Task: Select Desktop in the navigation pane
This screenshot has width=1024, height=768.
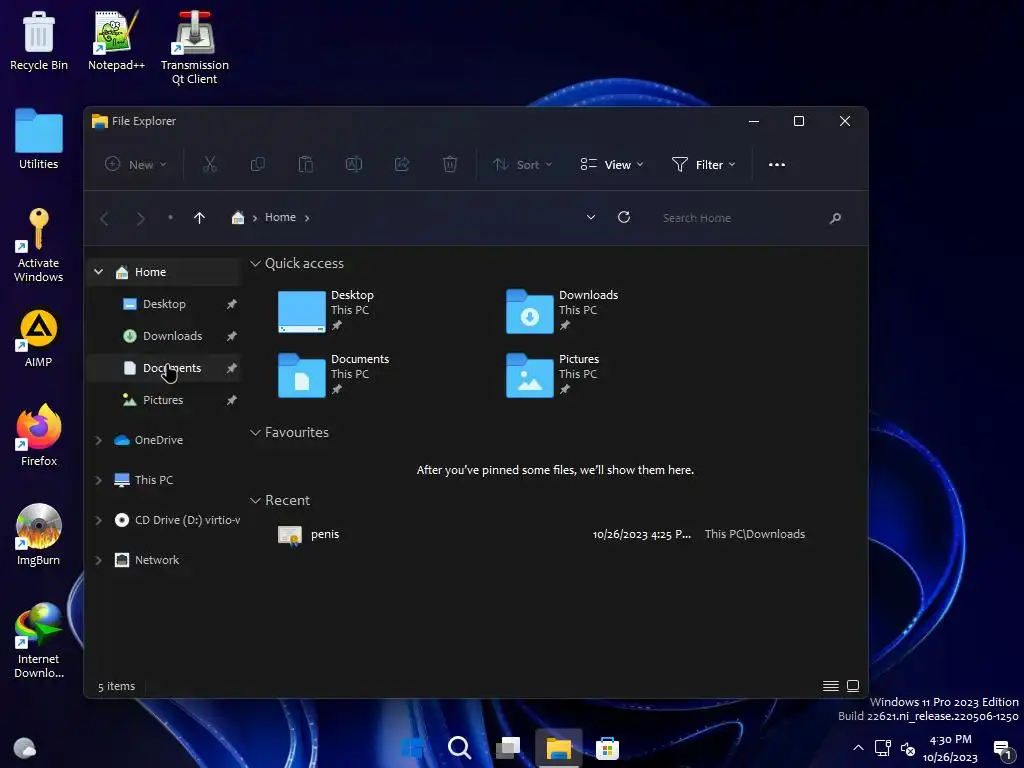Action: 164,304
